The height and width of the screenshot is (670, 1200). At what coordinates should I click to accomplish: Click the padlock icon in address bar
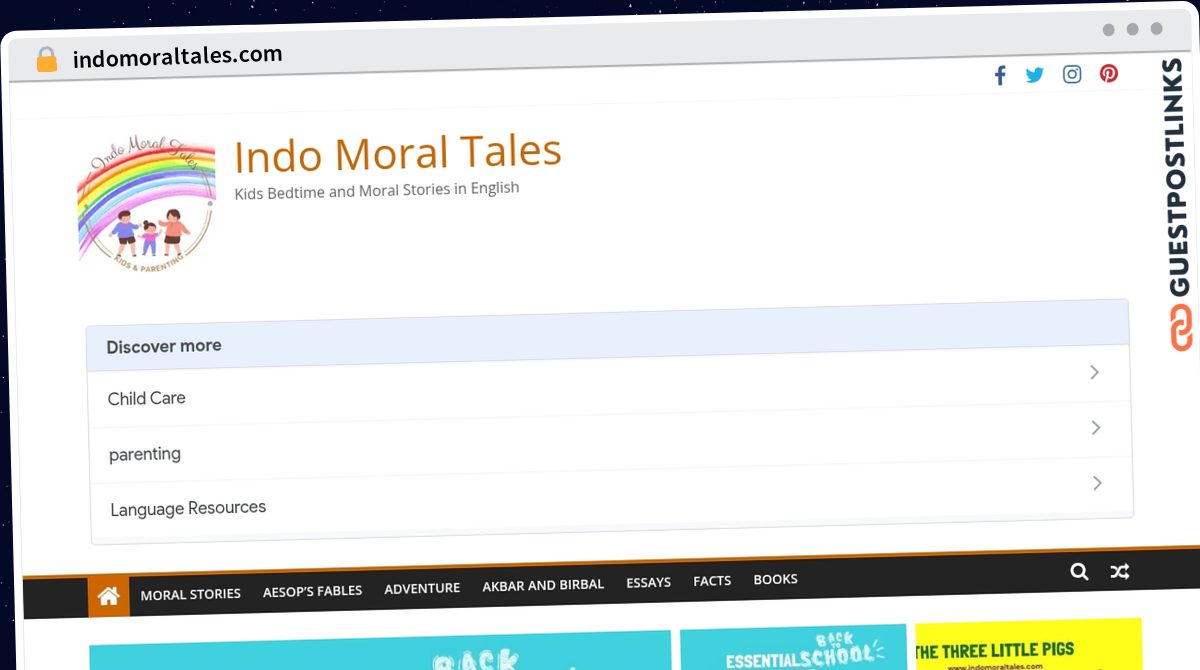point(47,59)
